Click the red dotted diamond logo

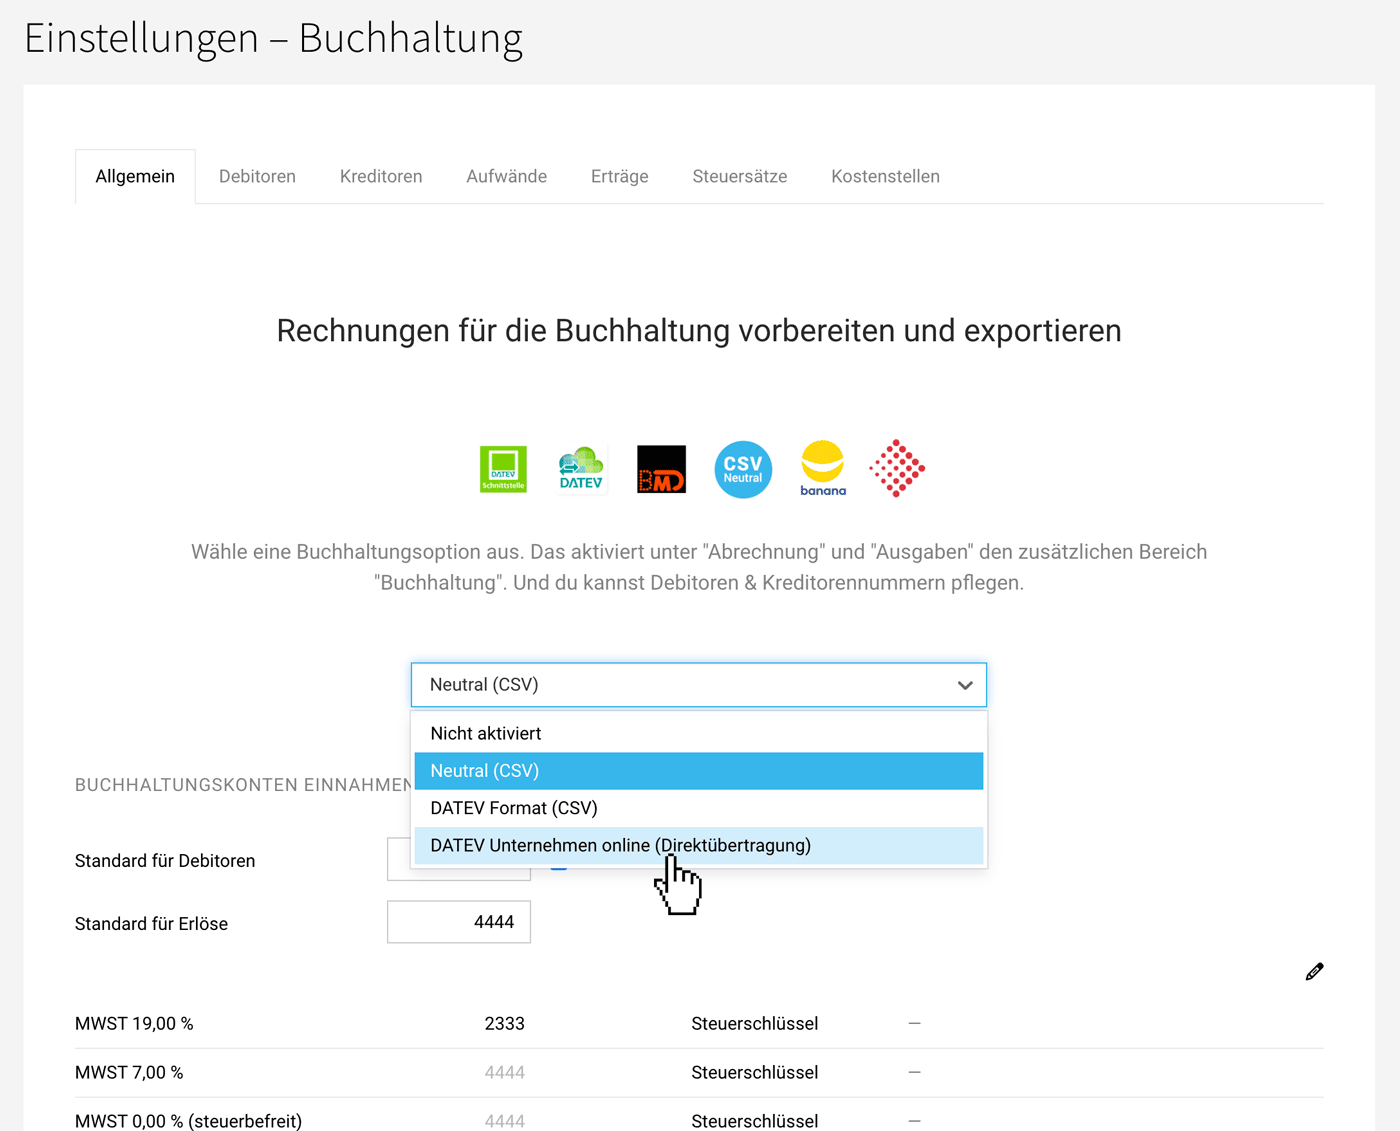(x=897, y=468)
